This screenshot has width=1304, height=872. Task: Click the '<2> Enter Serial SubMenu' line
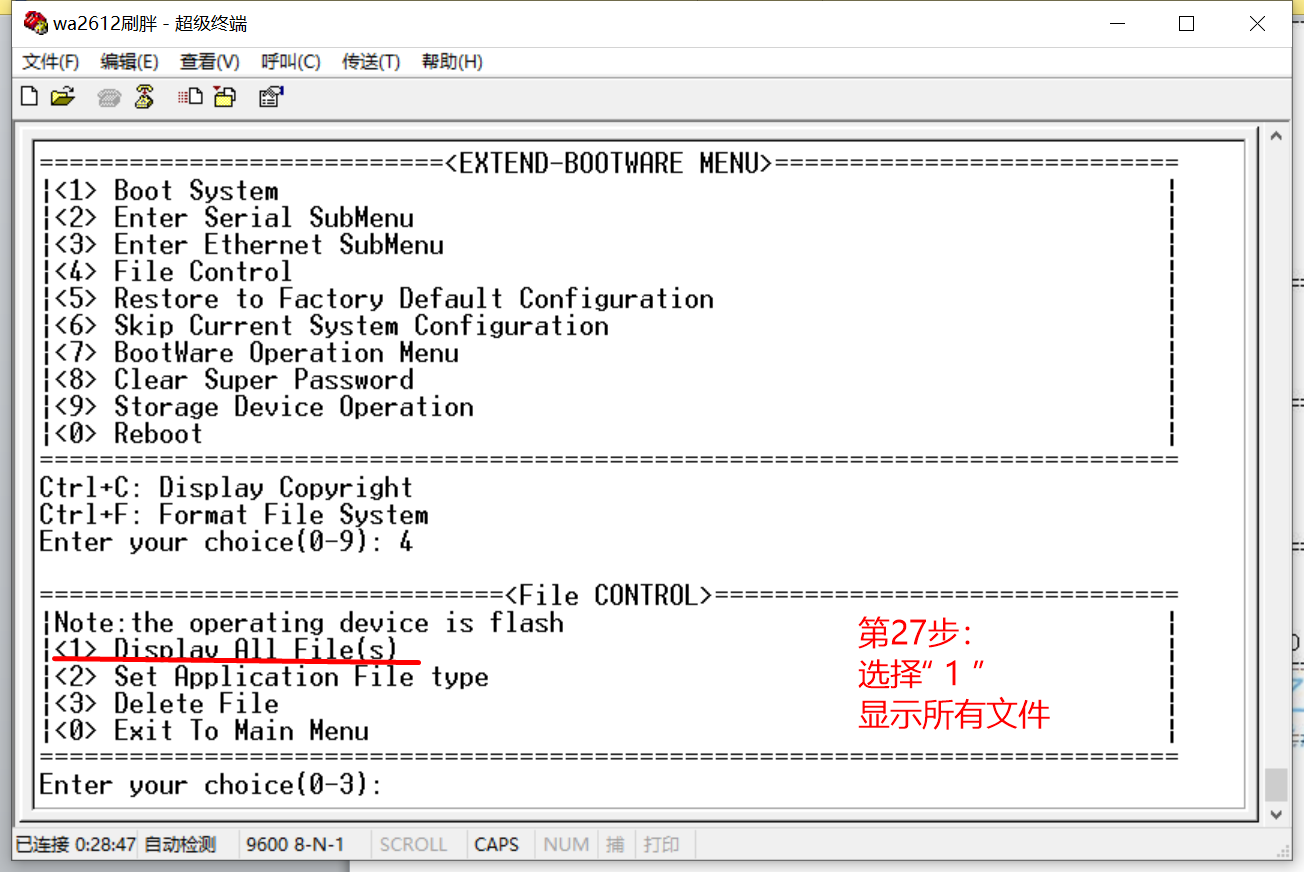pos(234,218)
